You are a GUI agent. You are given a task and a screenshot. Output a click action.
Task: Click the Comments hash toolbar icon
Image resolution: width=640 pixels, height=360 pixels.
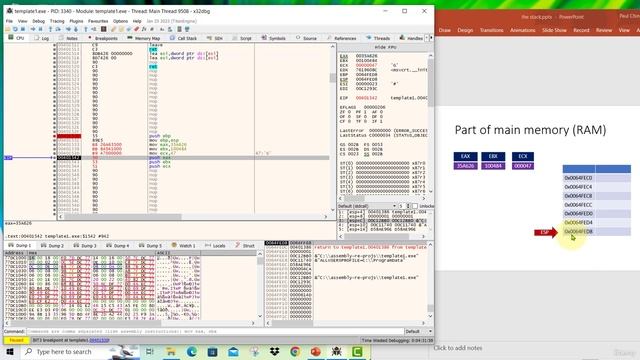pos(152,29)
